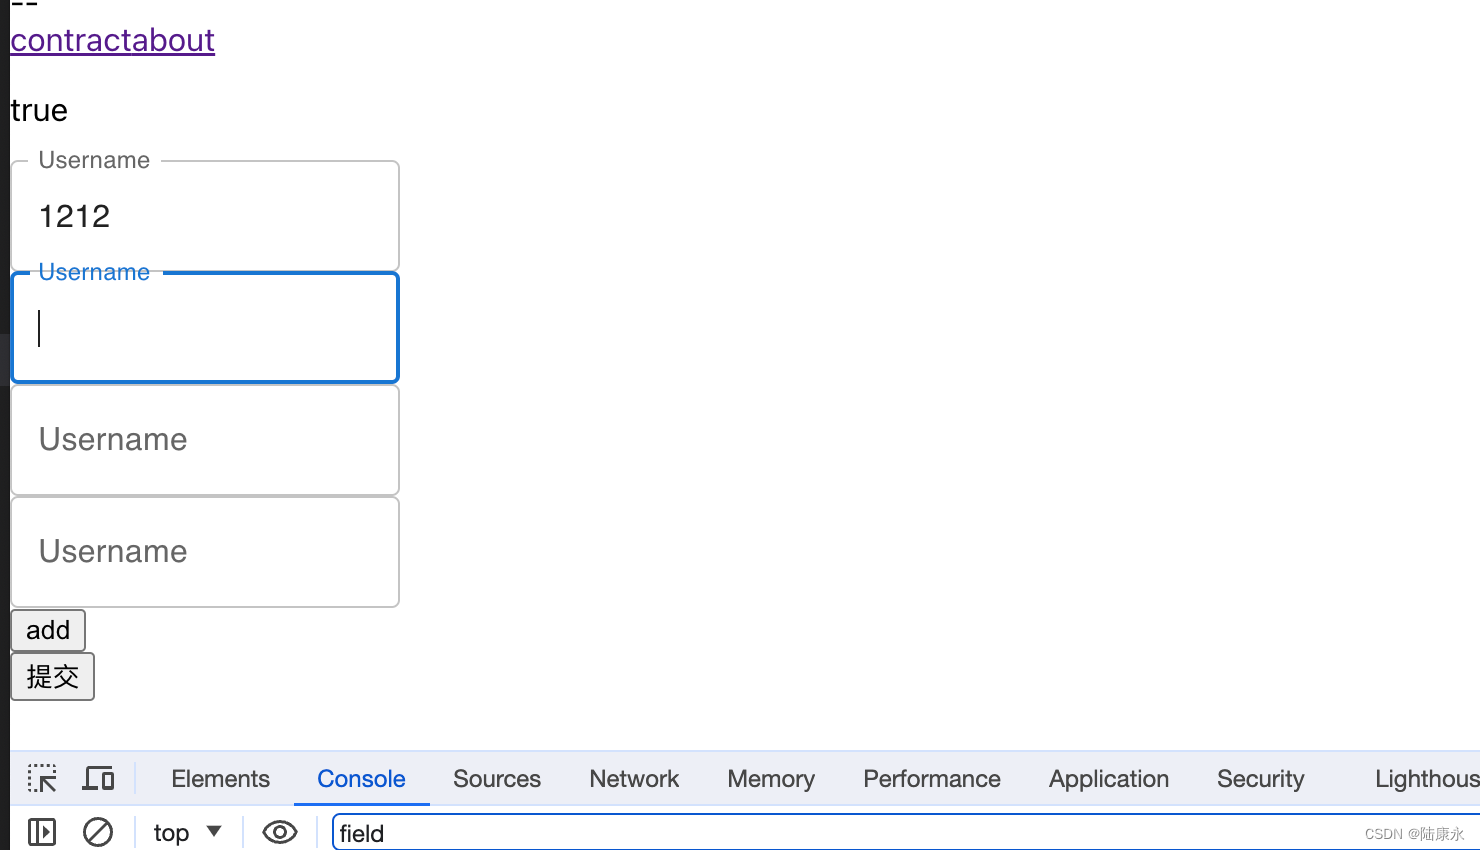This screenshot has width=1480, height=850.
Task: Switch to the Performance tab
Action: pos(931,778)
